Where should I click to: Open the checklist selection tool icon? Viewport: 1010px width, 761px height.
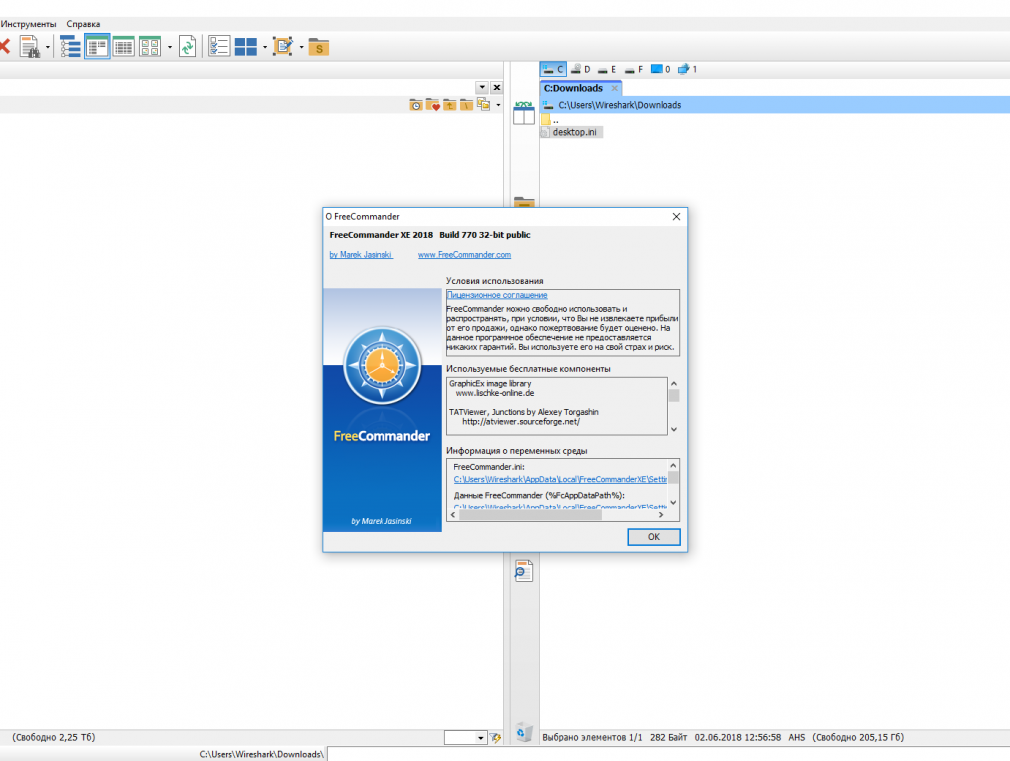coord(219,47)
